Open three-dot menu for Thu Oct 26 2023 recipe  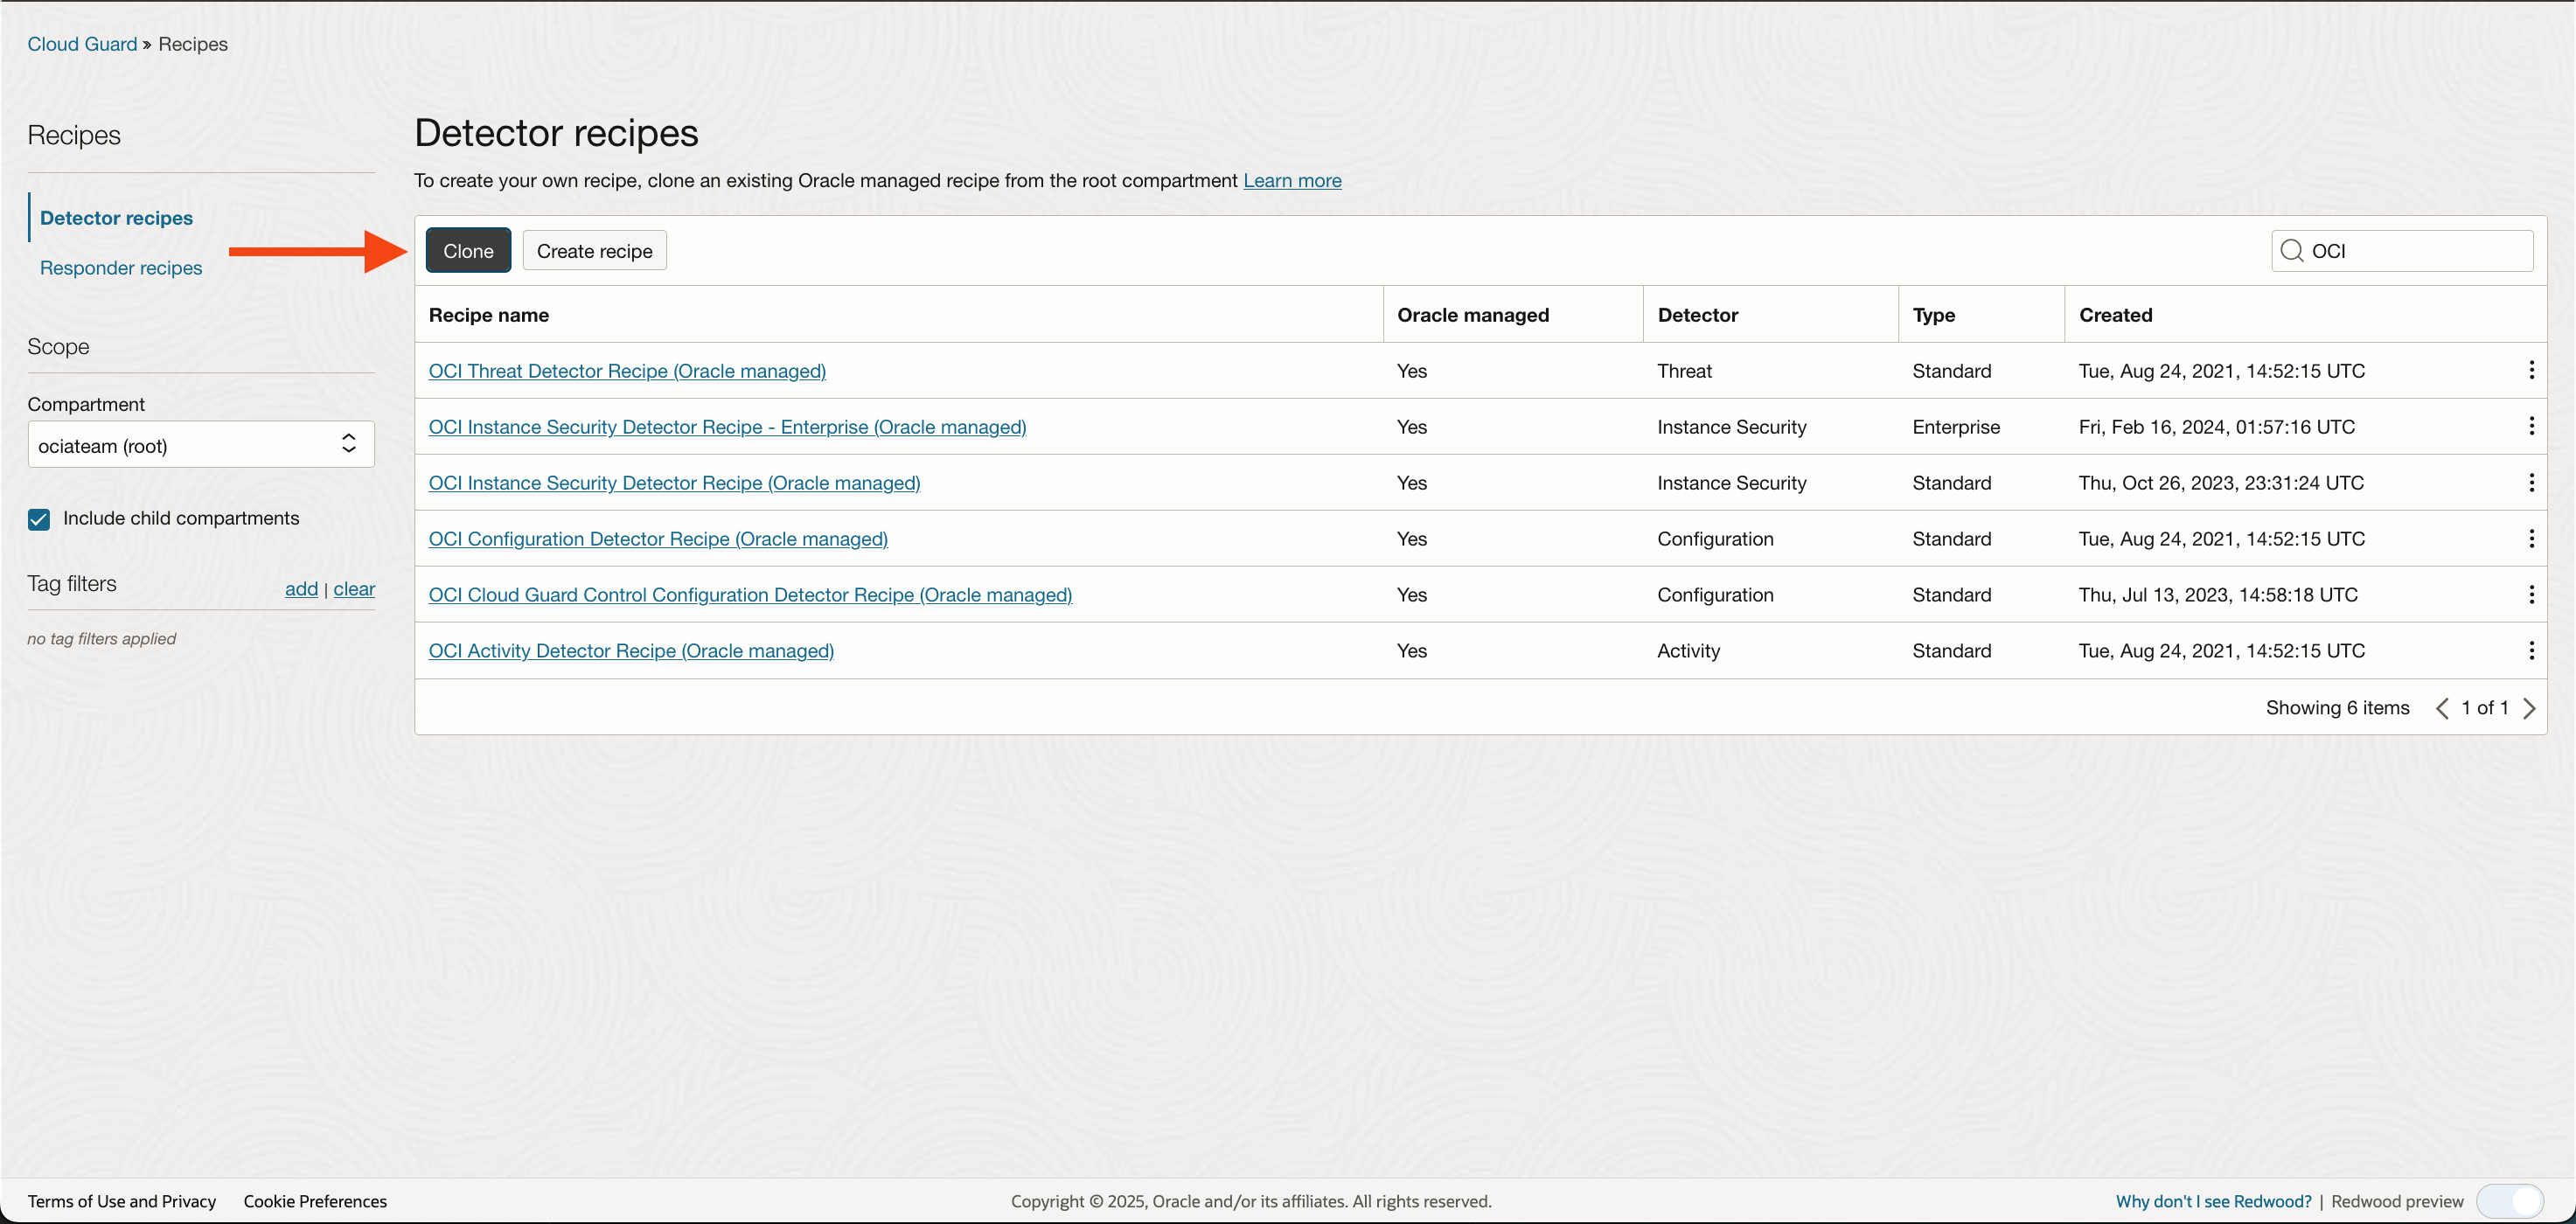point(2531,483)
